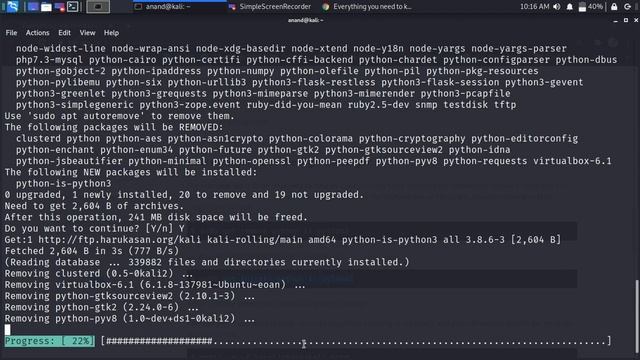Open the notifications bell icon
Image resolution: width=640 pixels, height=360 pixels.
coord(569,7)
